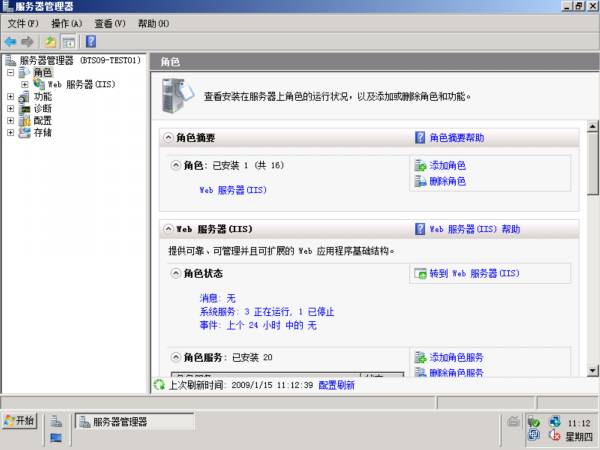Image resolution: width=600 pixels, height=450 pixels.
Task: Click the 删除角色 icon
Action: (x=421, y=181)
